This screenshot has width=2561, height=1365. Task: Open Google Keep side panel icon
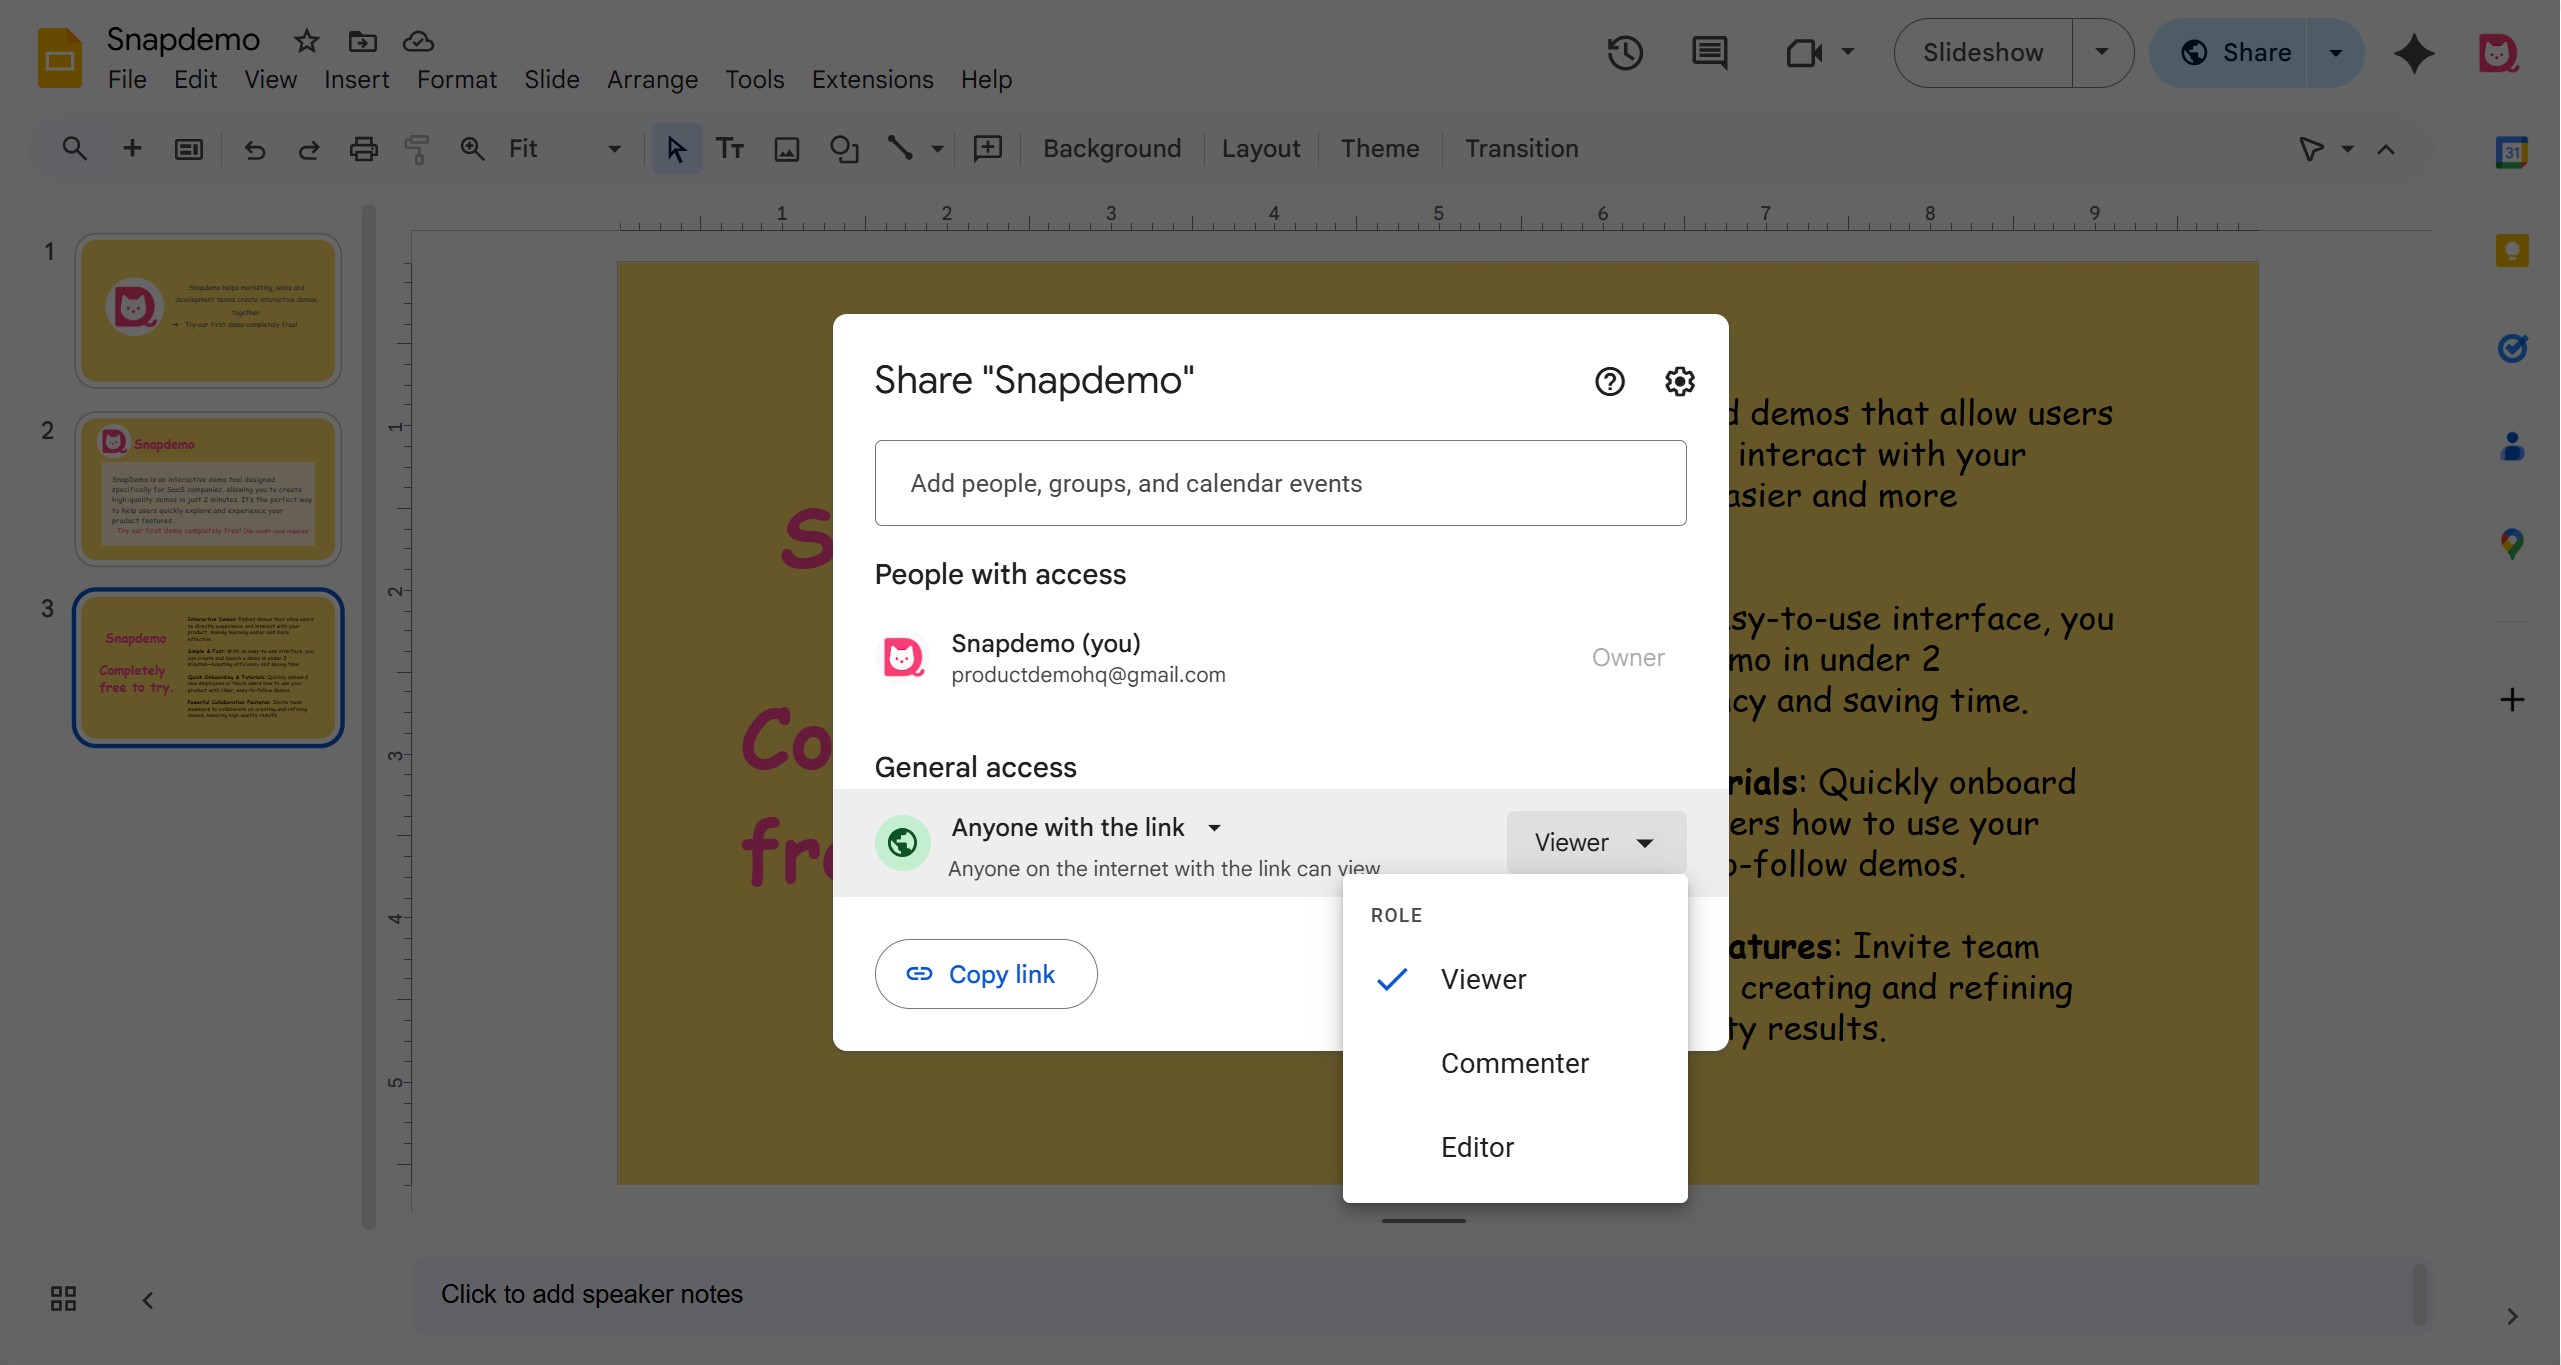tap(2512, 250)
